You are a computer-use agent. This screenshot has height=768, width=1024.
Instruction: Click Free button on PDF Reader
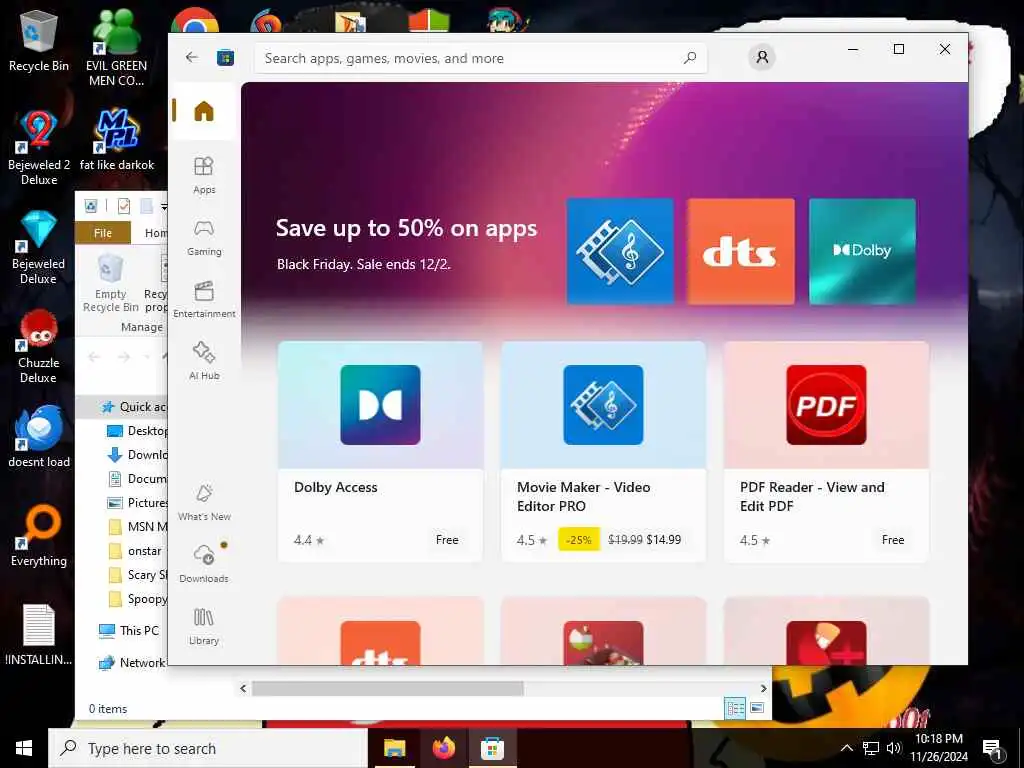tap(893, 540)
